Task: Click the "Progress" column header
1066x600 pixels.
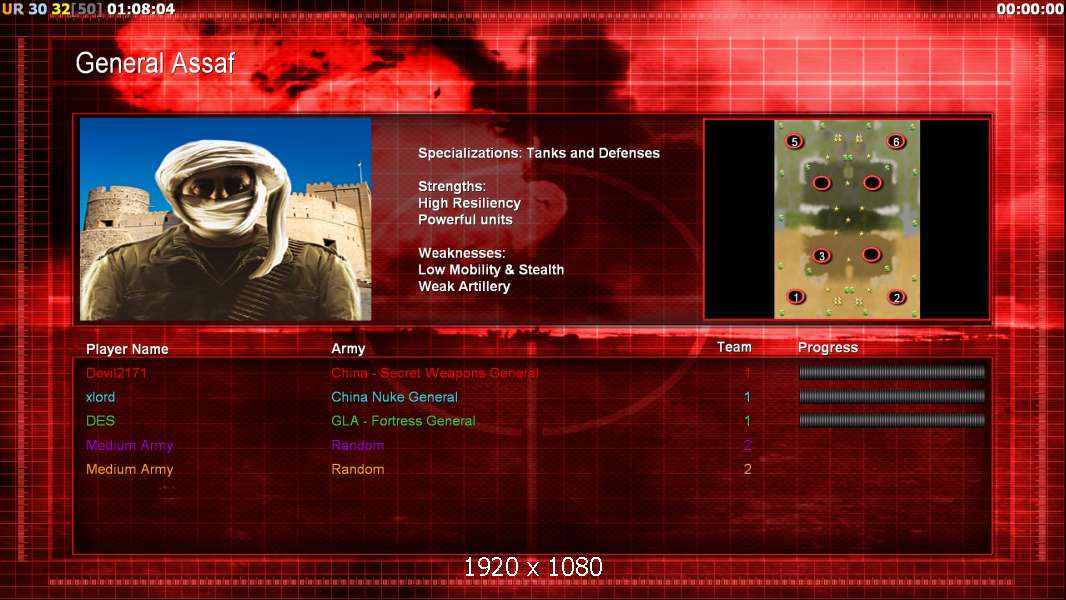Action: pyautogui.click(x=827, y=348)
